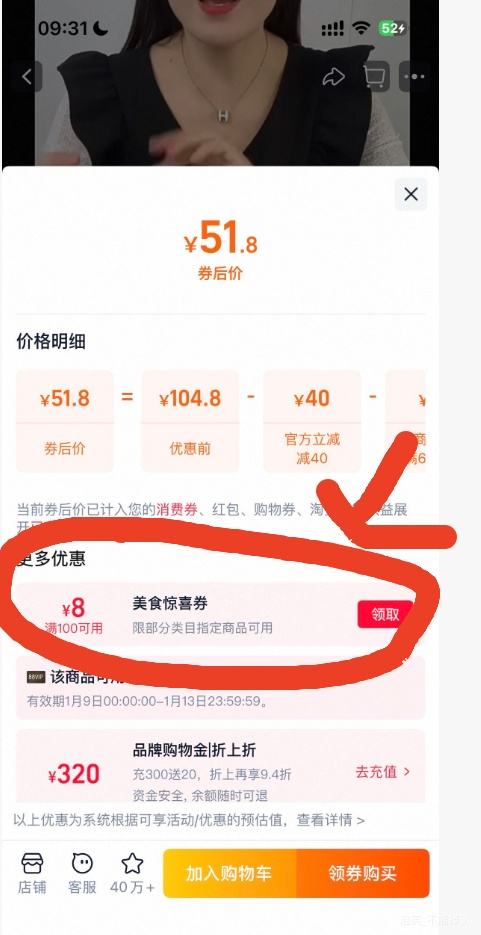This screenshot has height=935, width=481.
Task: Tap the 该商品可用 coupon validity row
Action: [221, 688]
